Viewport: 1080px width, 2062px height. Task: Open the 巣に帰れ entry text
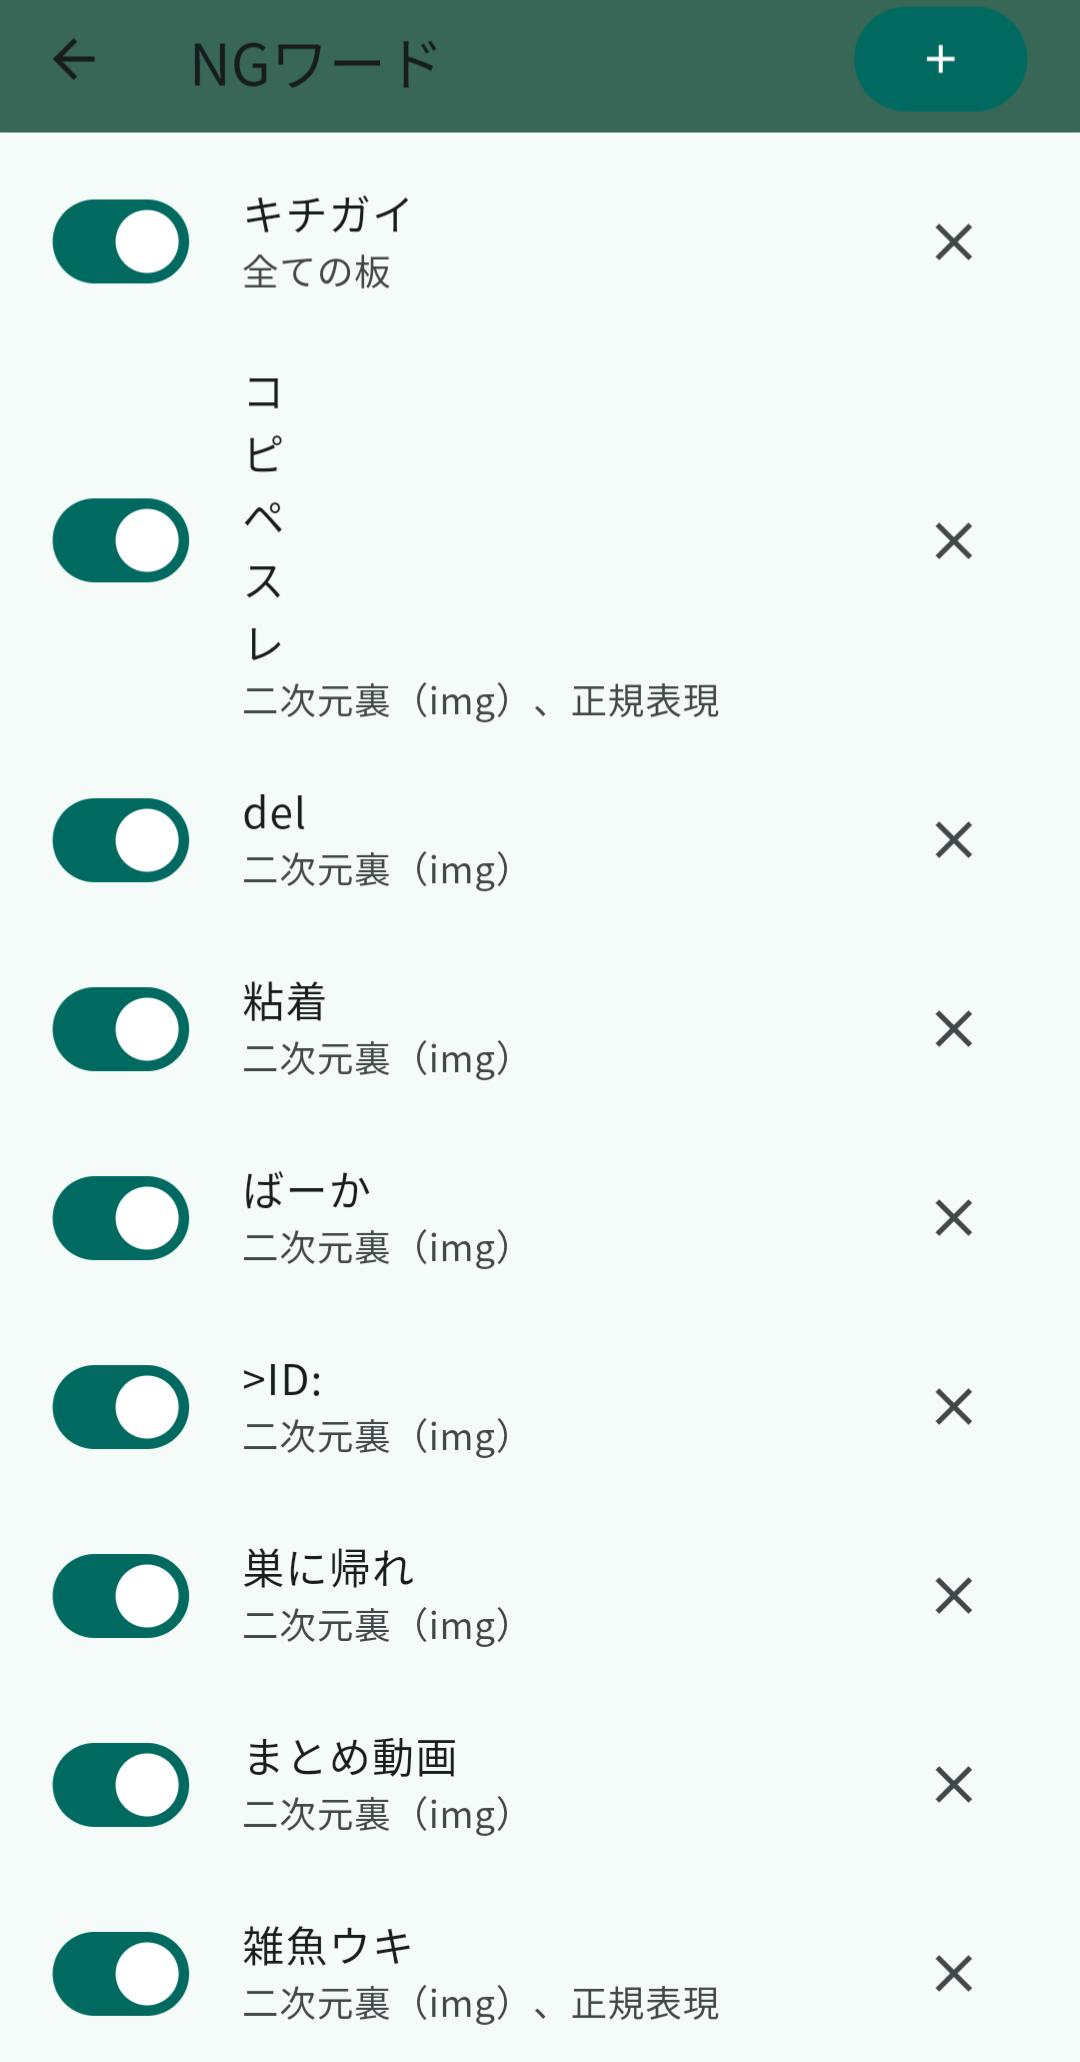330,1570
